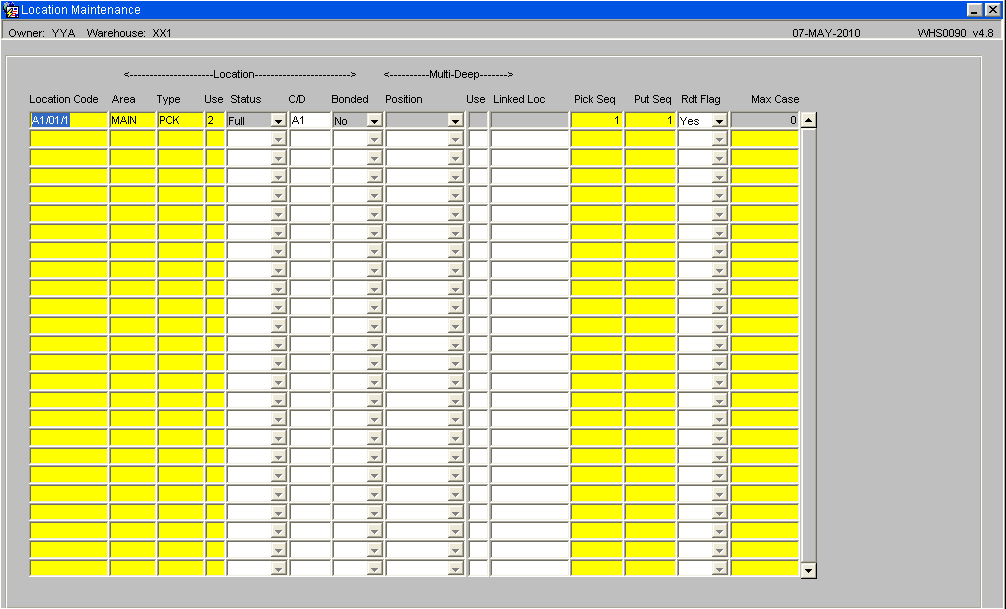Click the Warehouse: XX1 label
This screenshot has height=609, width=1006.
129,33
